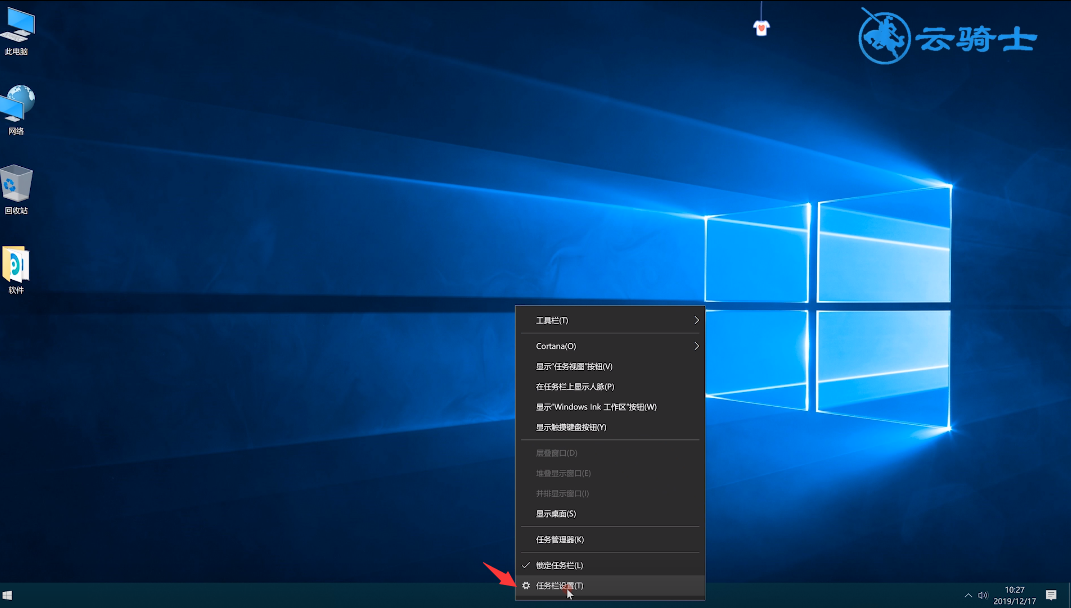The image size is (1071, 608).
Task: Open the Action Center notification icon
Action: point(1051,595)
